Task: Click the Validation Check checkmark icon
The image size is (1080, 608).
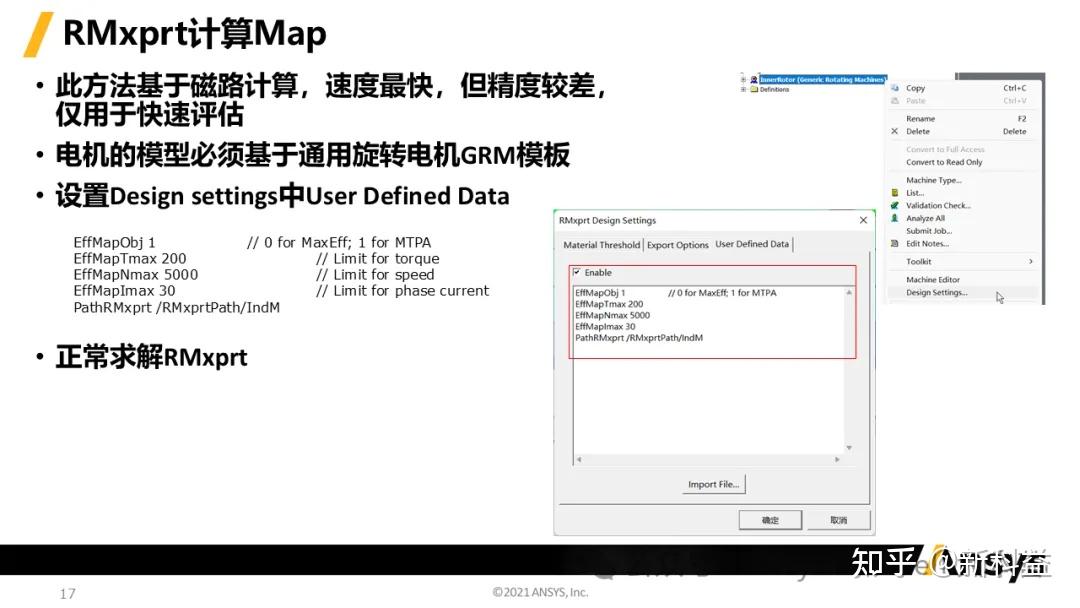Action: point(895,205)
